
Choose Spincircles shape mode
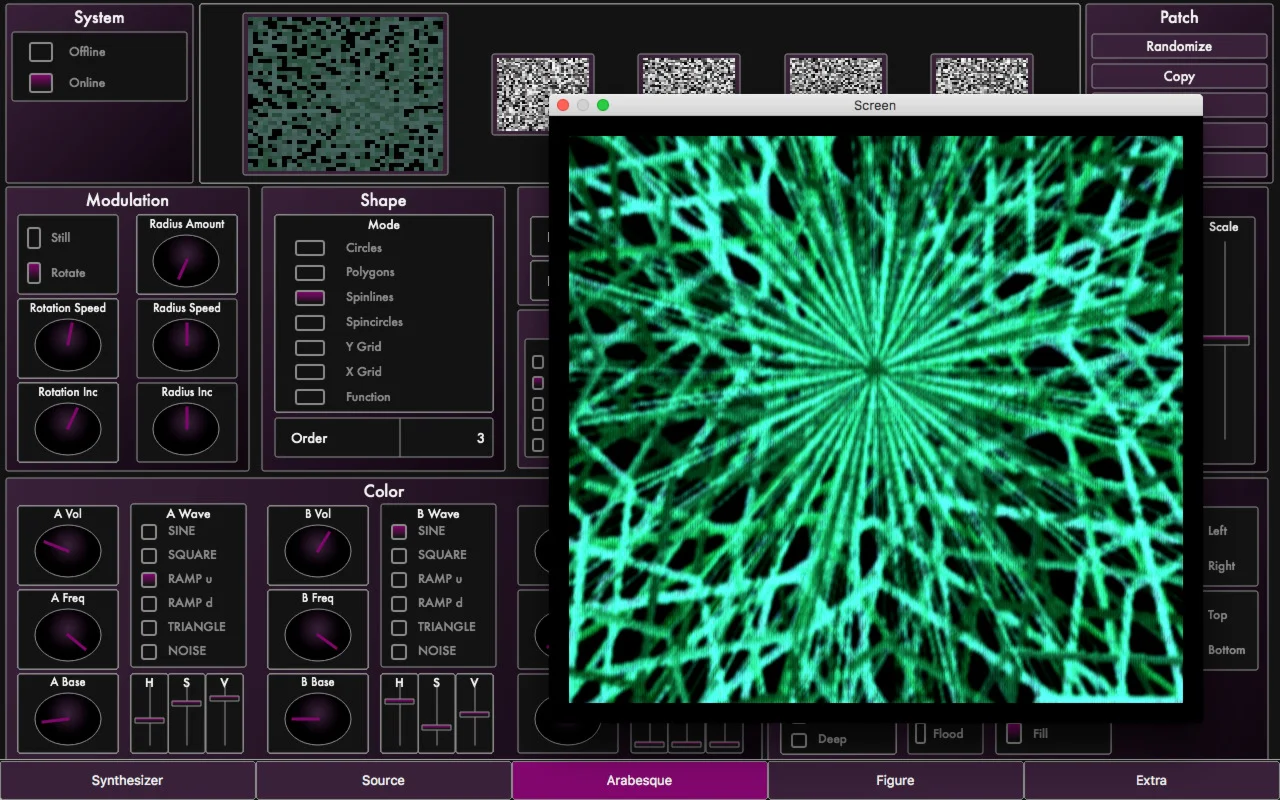click(310, 323)
